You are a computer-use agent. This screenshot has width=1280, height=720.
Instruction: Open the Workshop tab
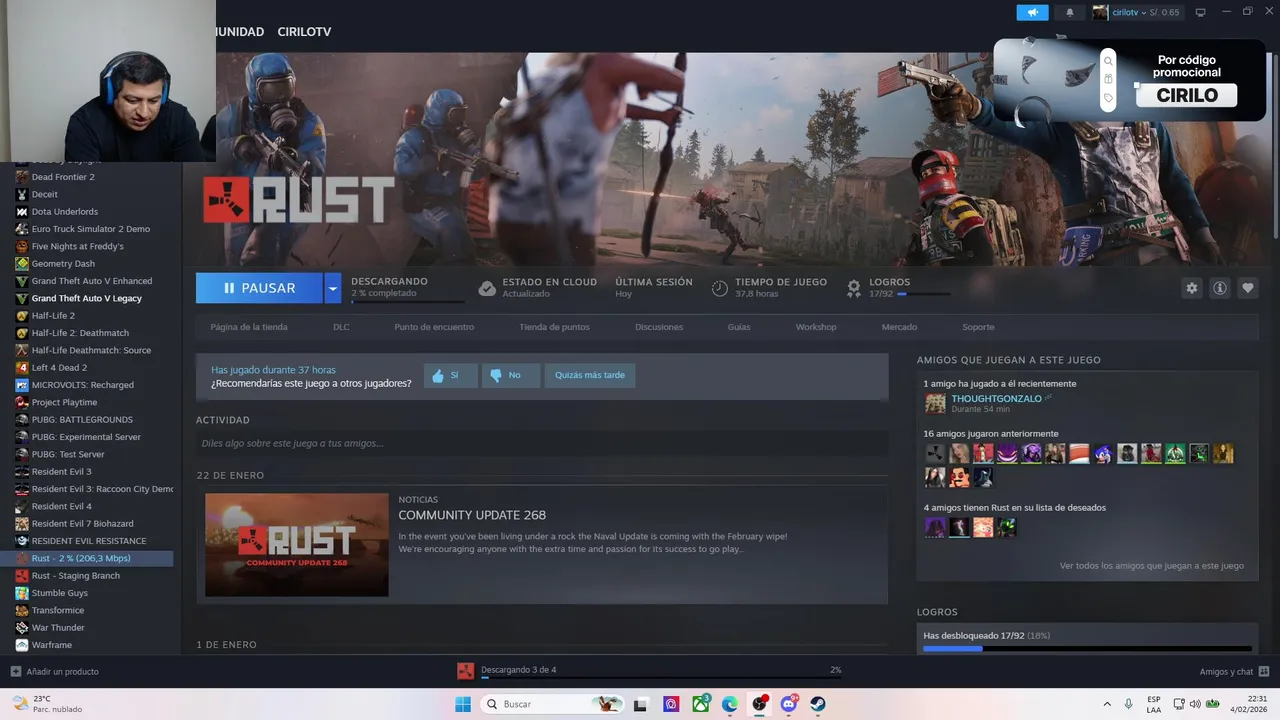(816, 327)
